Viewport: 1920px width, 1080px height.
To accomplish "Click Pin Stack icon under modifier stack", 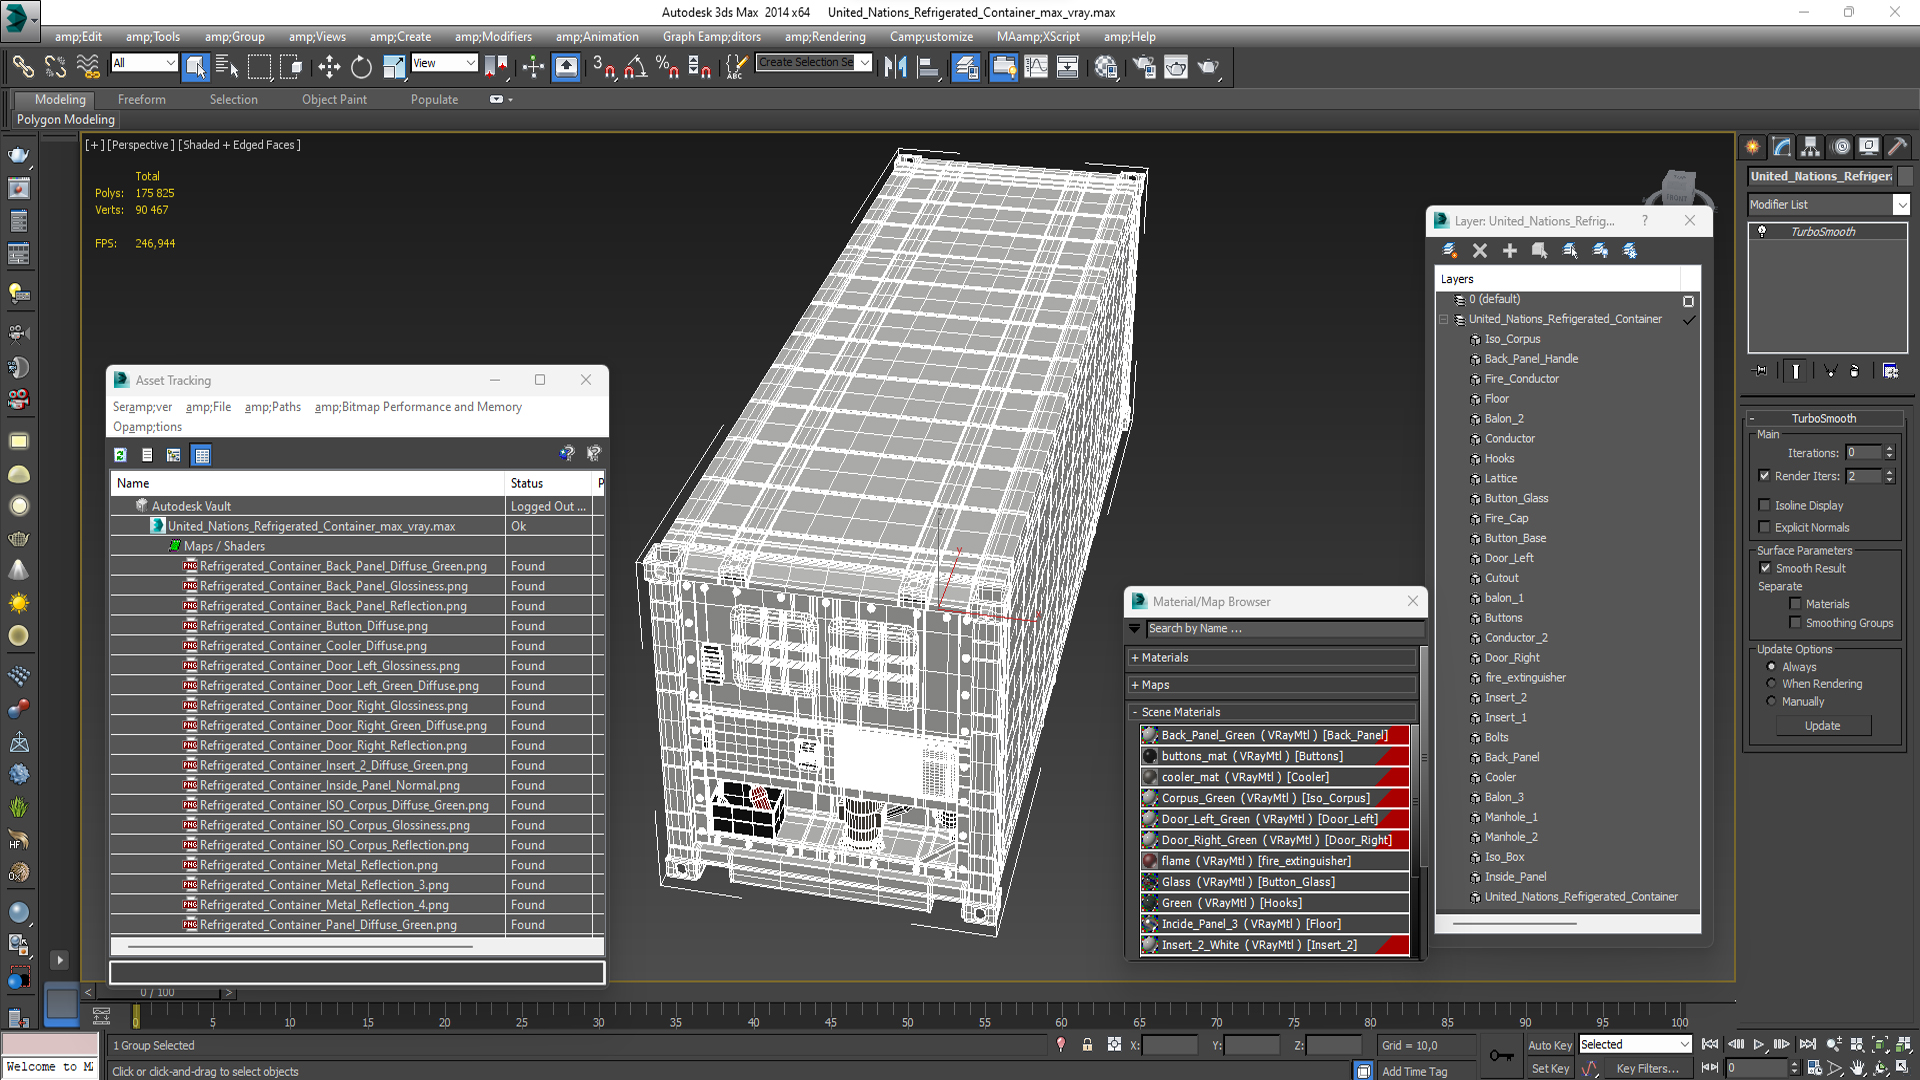I will click(1761, 371).
